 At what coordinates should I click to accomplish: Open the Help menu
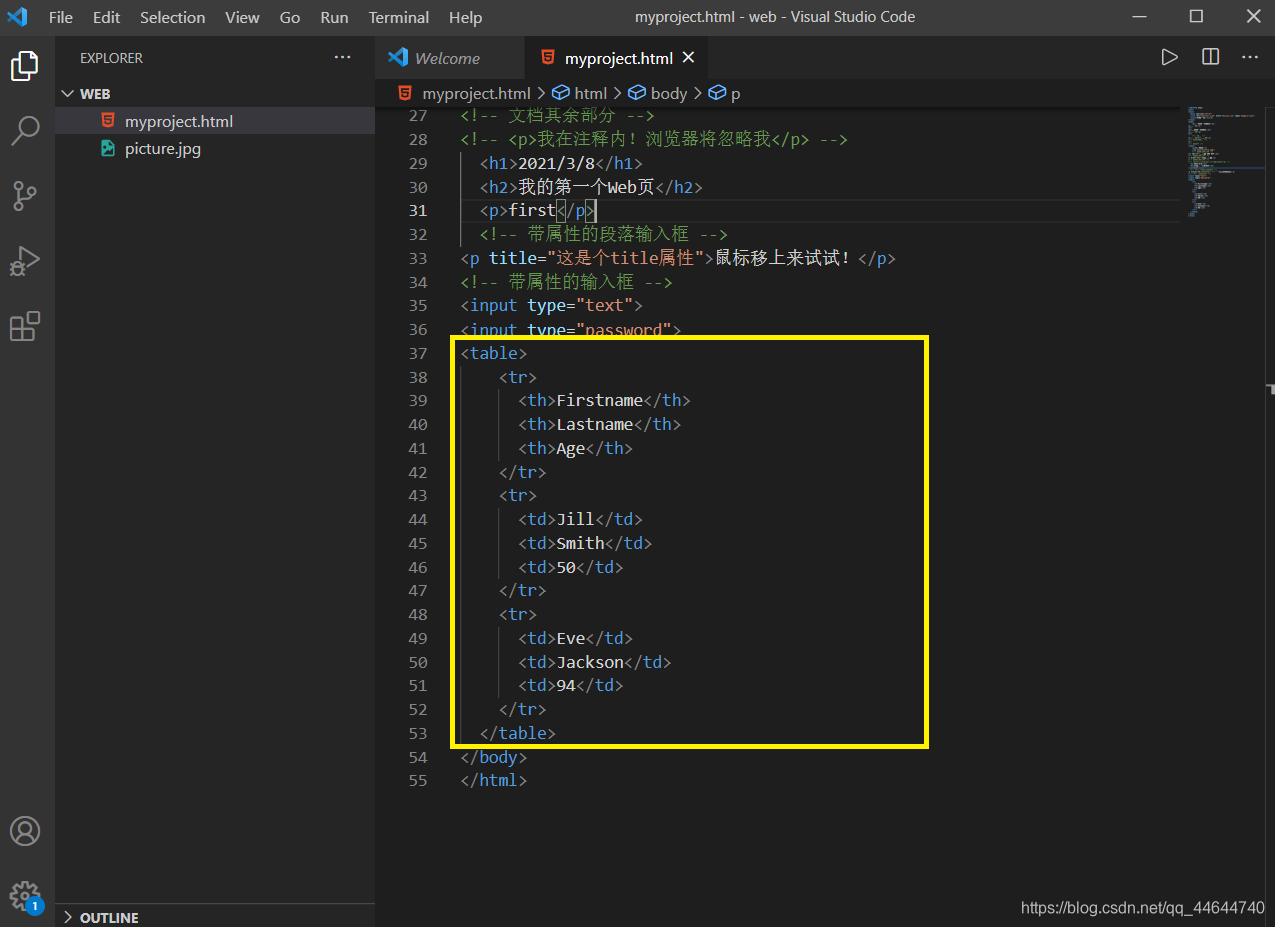pyautogui.click(x=465, y=17)
